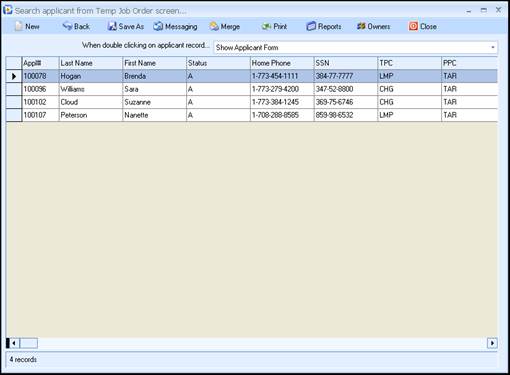
Task: Click the first name Nanette cell
Action: point(154,115)
